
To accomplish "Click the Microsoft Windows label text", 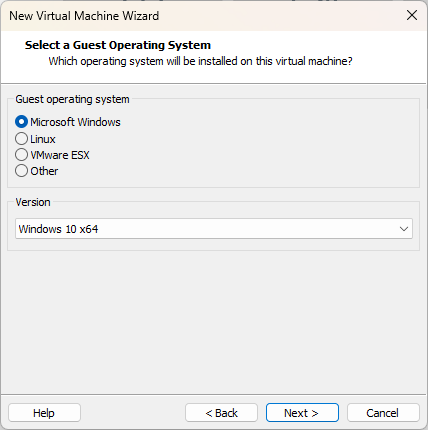I will point(75,122).
